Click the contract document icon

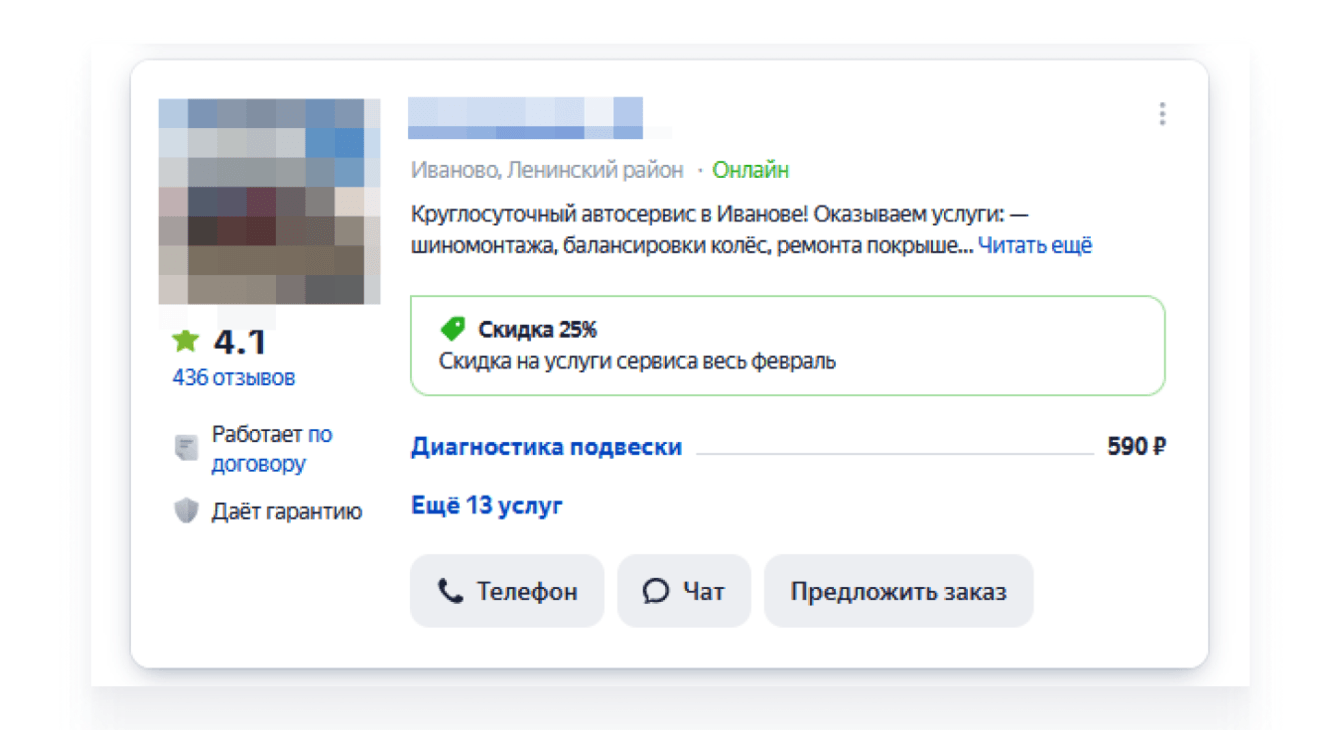click(x=186, y=448)
